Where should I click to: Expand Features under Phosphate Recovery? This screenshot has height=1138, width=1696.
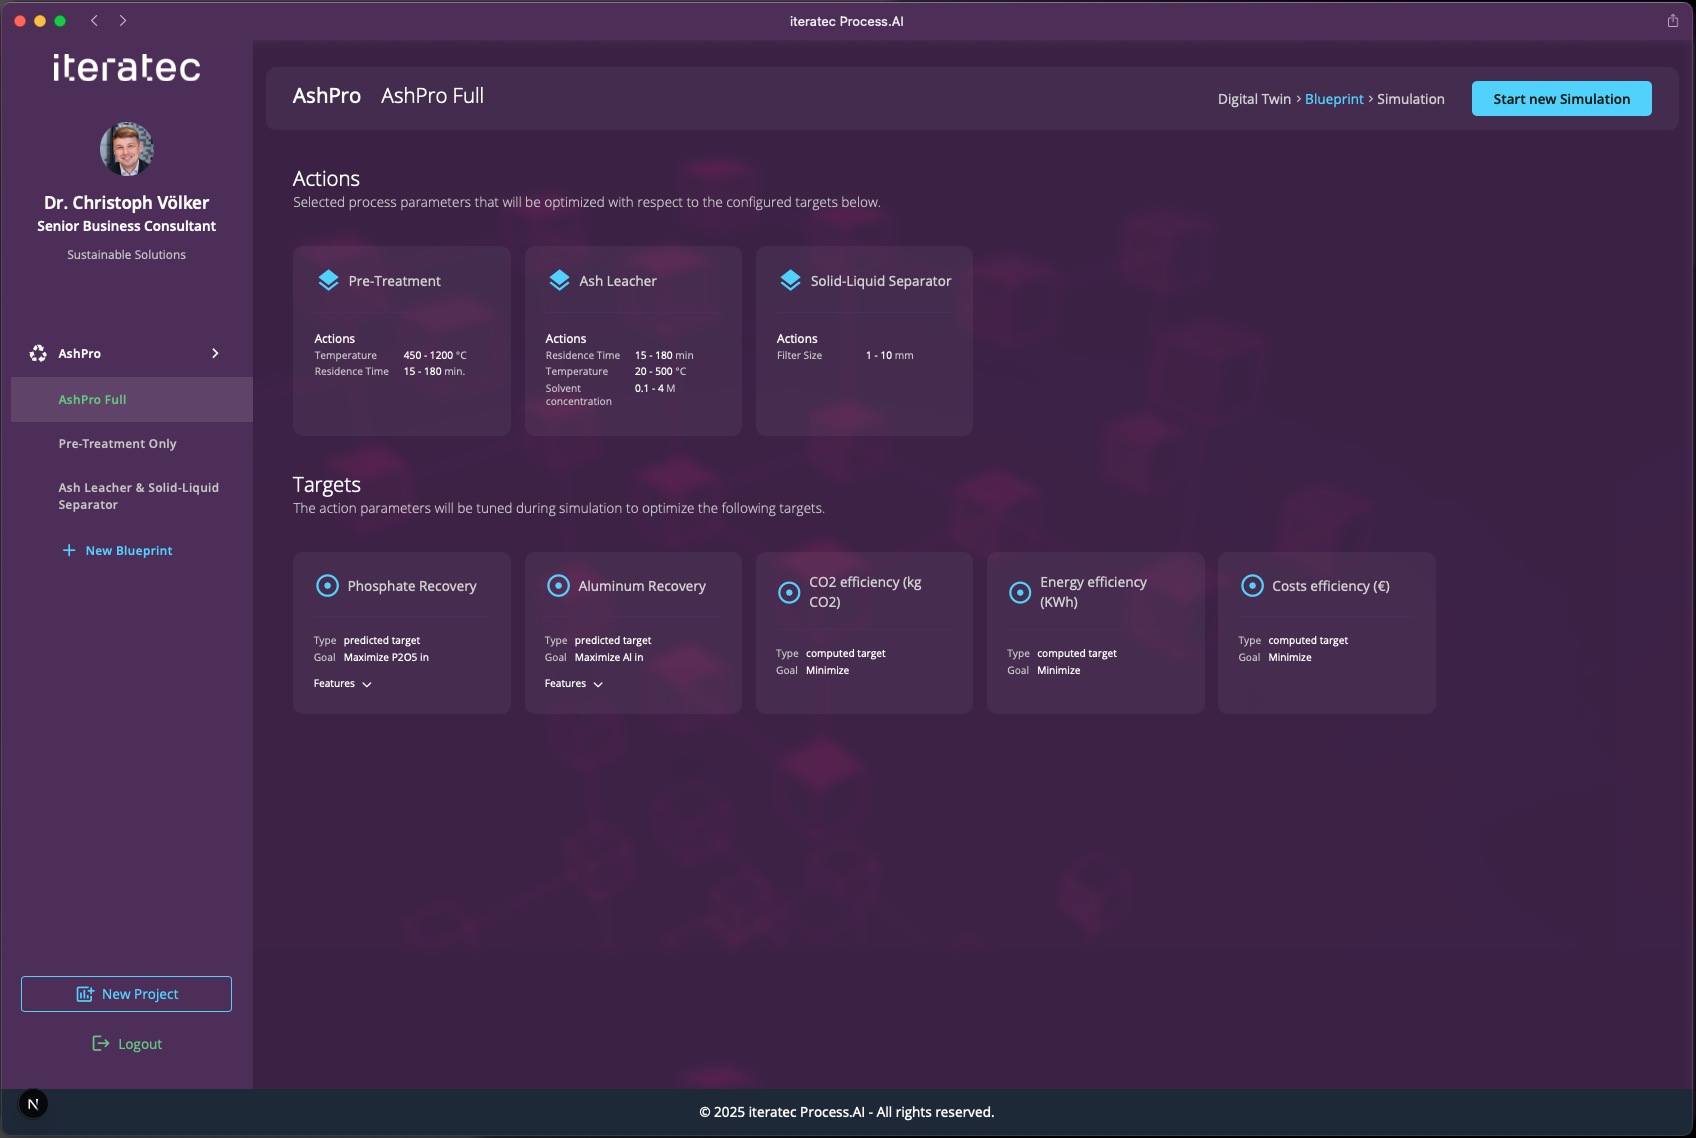coord(343,684)
